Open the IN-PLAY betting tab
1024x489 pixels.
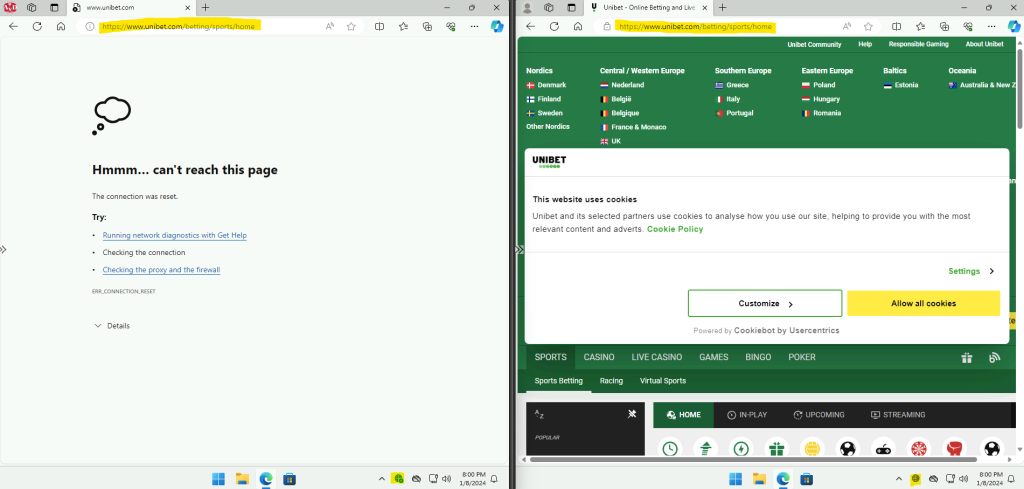click(748, 415)
